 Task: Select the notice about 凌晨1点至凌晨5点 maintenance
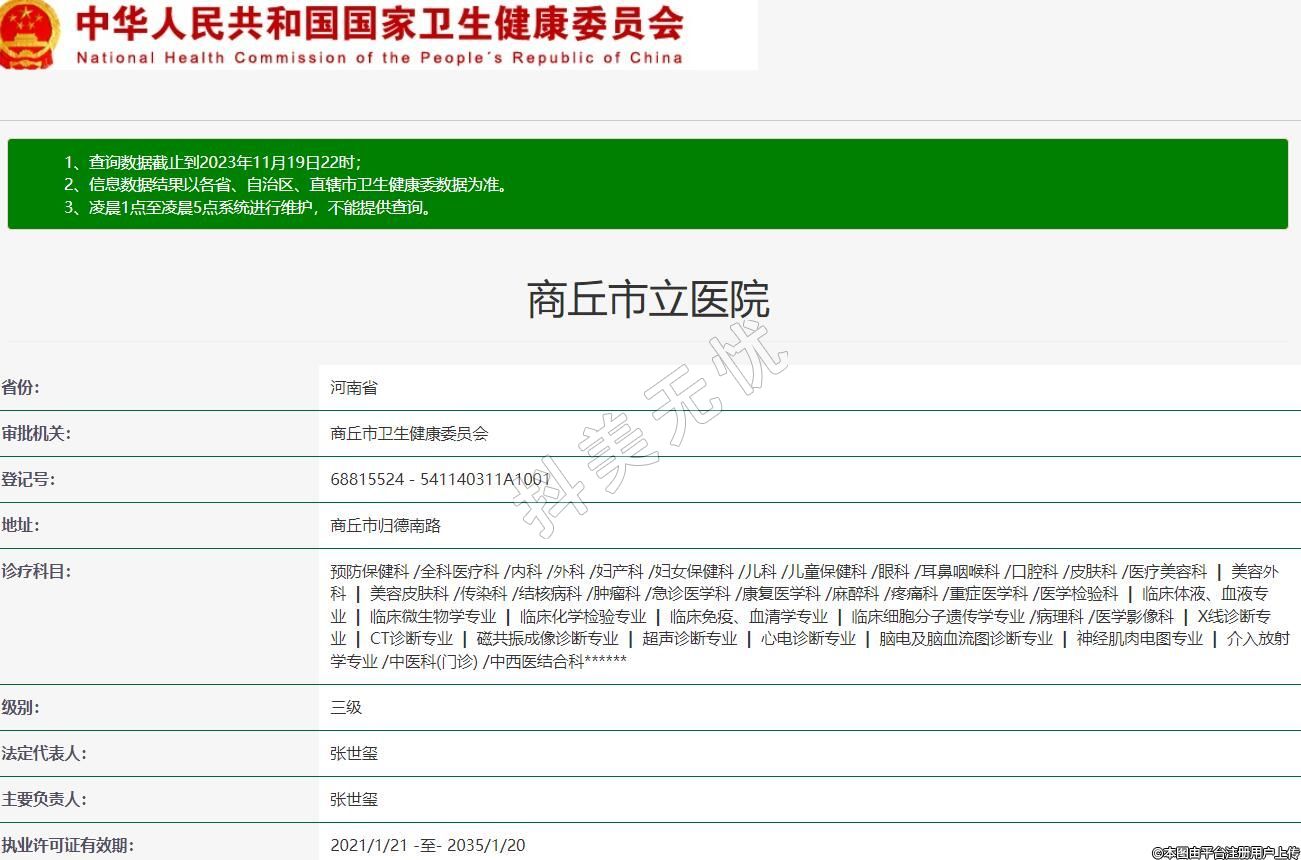(261, 208)
